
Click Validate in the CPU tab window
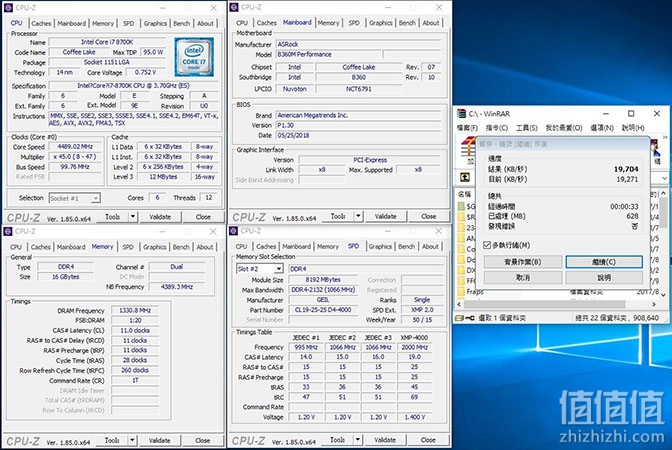click(160, 217)
